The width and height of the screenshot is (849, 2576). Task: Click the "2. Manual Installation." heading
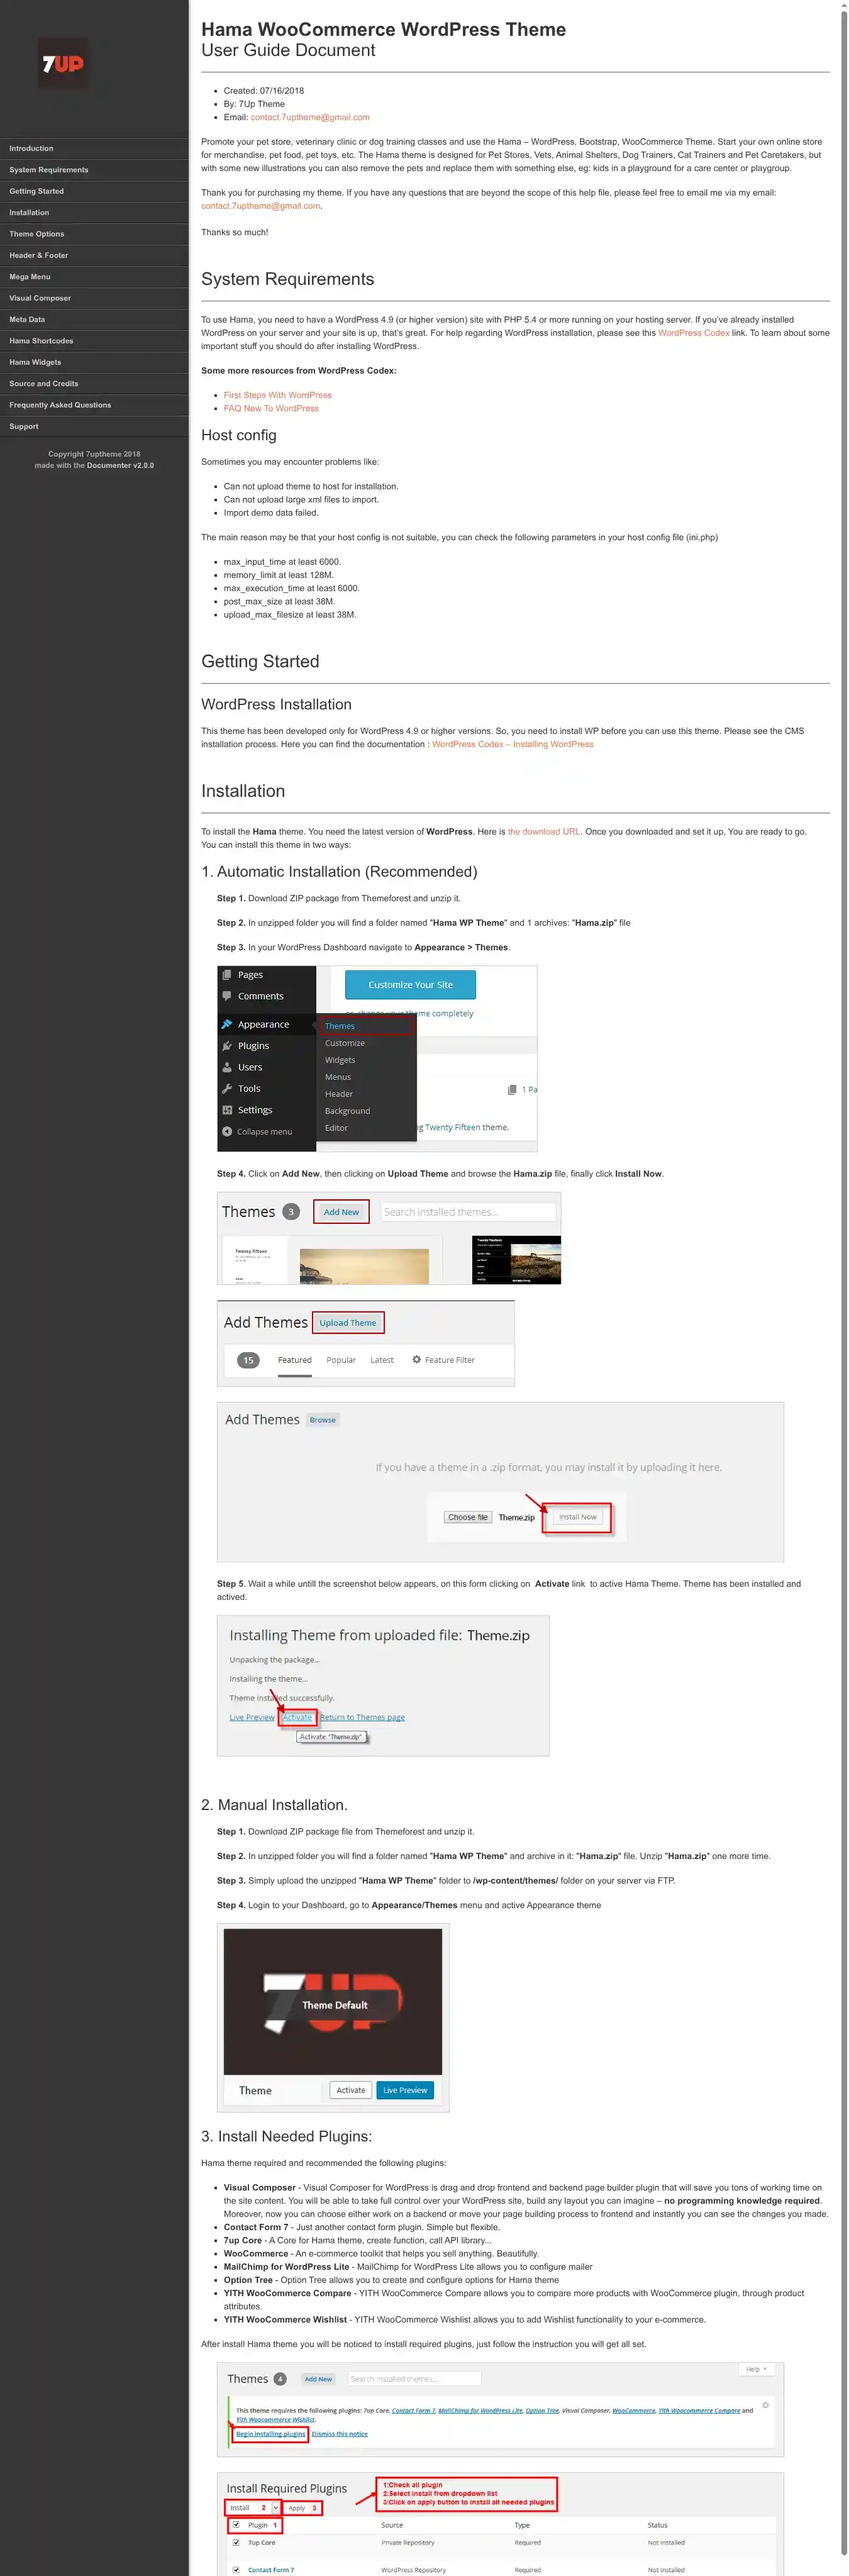click(x=274, y=1805)
